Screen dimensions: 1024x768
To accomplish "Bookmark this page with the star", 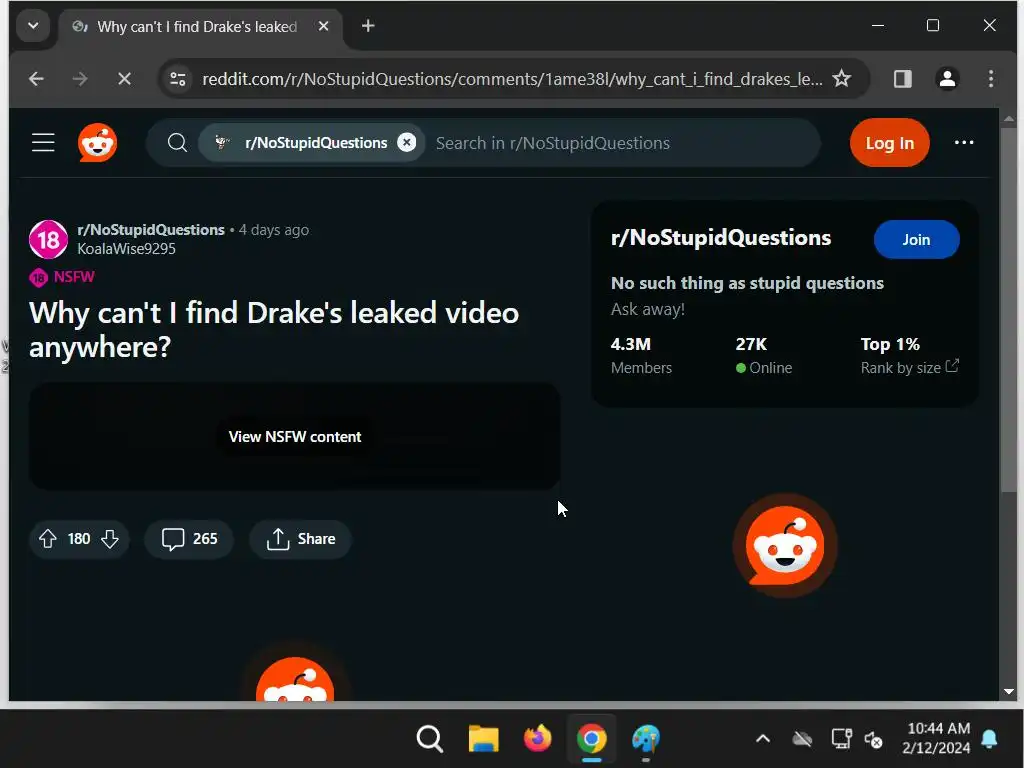I will click(842, 79).
